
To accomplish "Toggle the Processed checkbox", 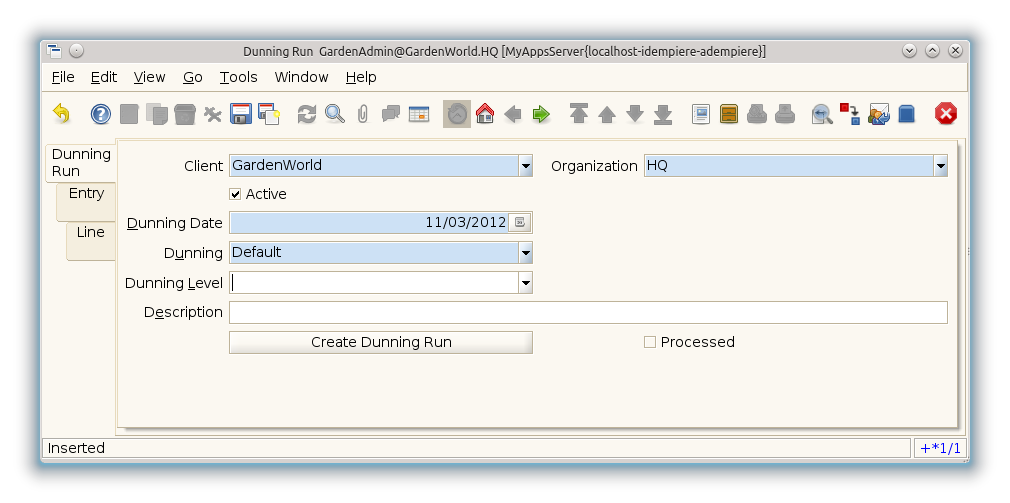I will point(650,342).
